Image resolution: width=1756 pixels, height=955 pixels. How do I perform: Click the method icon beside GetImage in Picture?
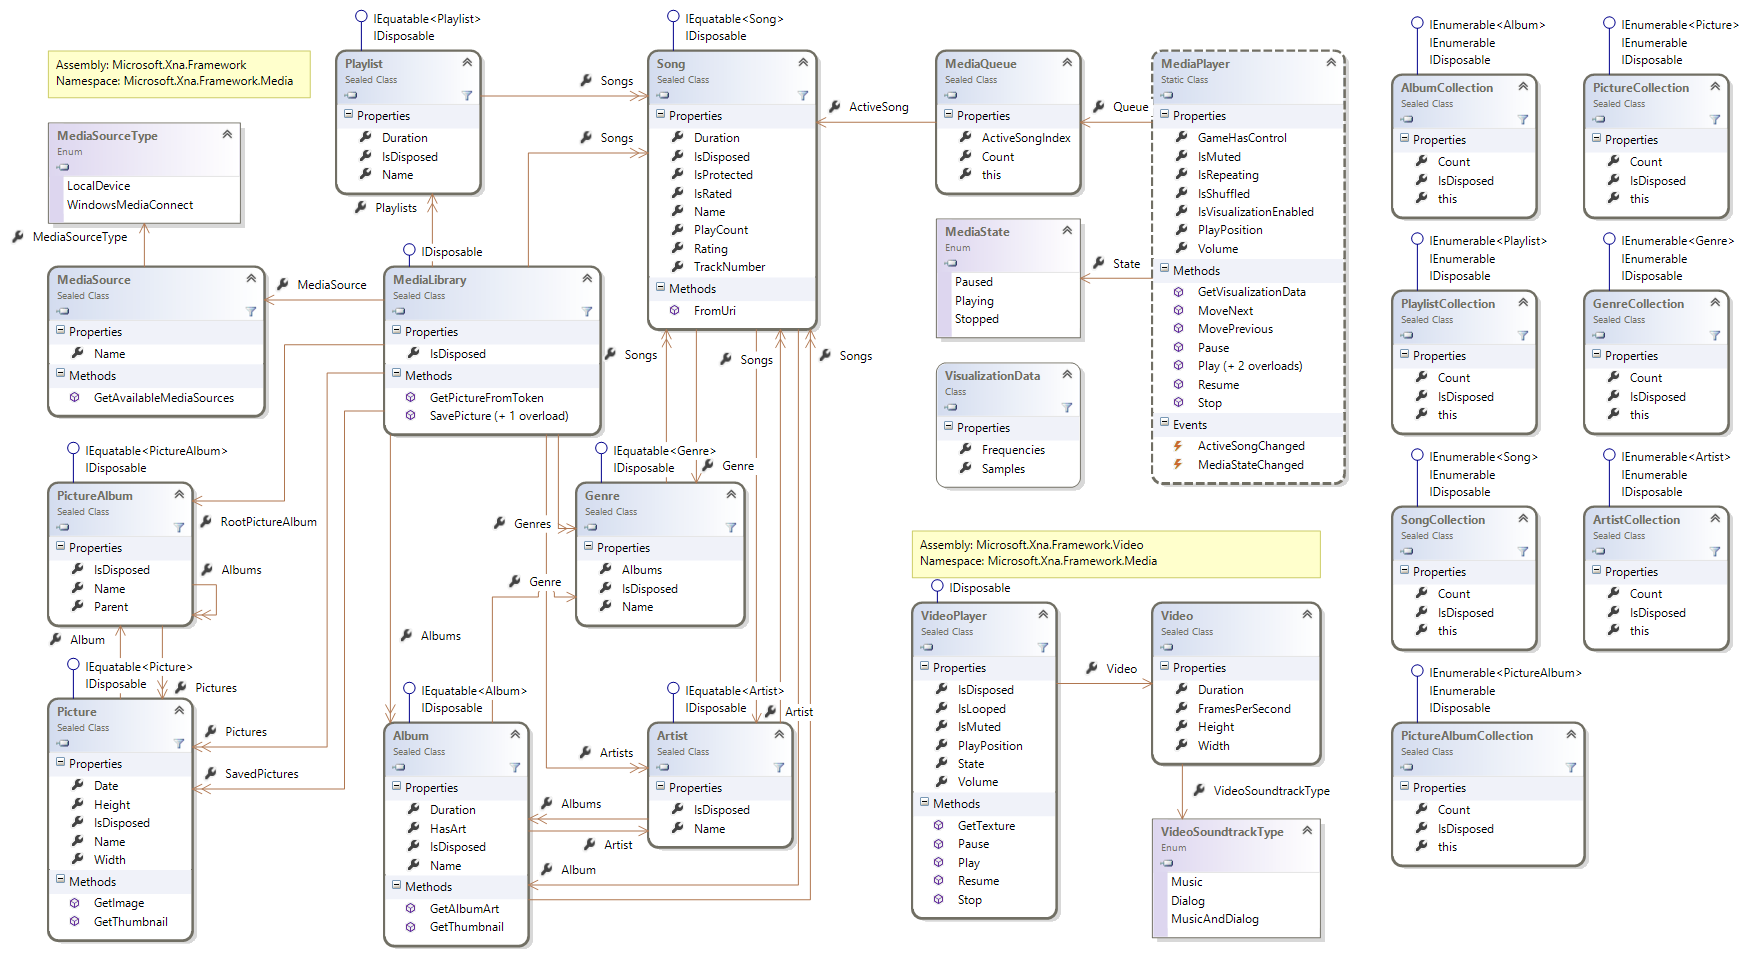75,903
